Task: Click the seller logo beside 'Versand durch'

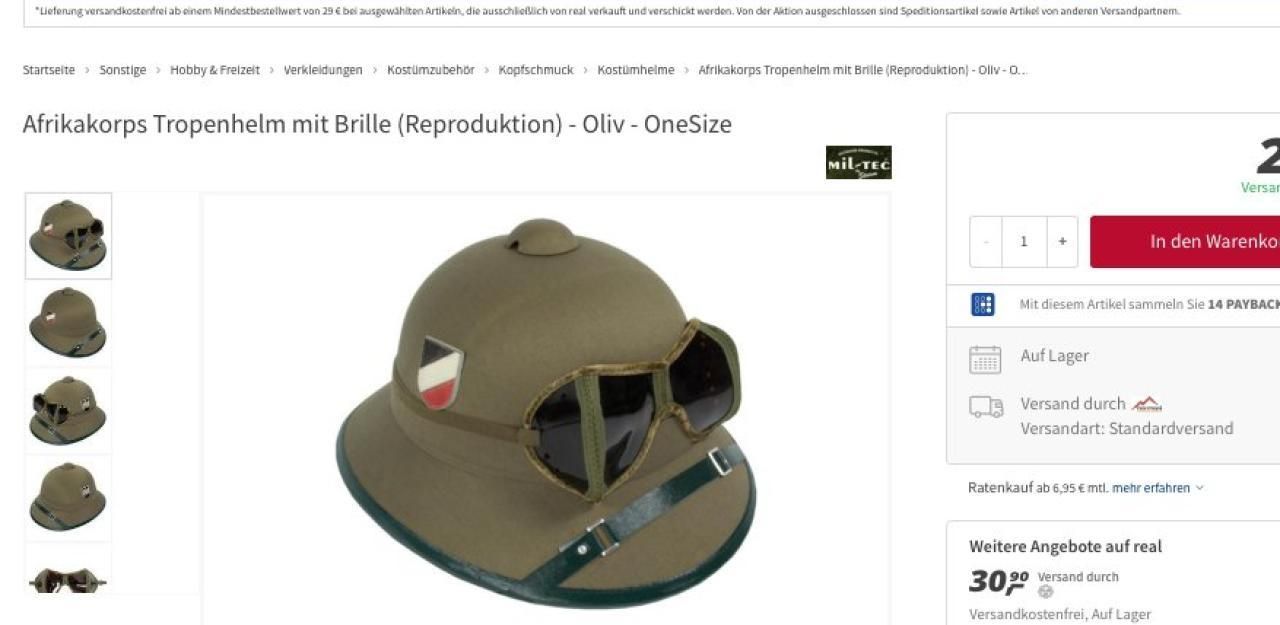Action: point(1147,404)
